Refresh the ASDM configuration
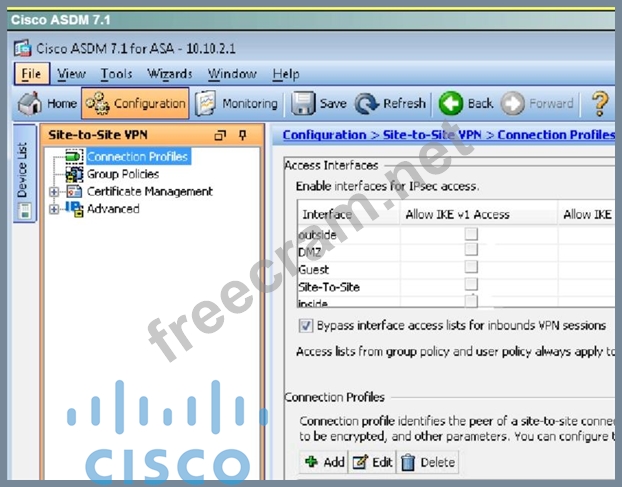 click(391, 103)
